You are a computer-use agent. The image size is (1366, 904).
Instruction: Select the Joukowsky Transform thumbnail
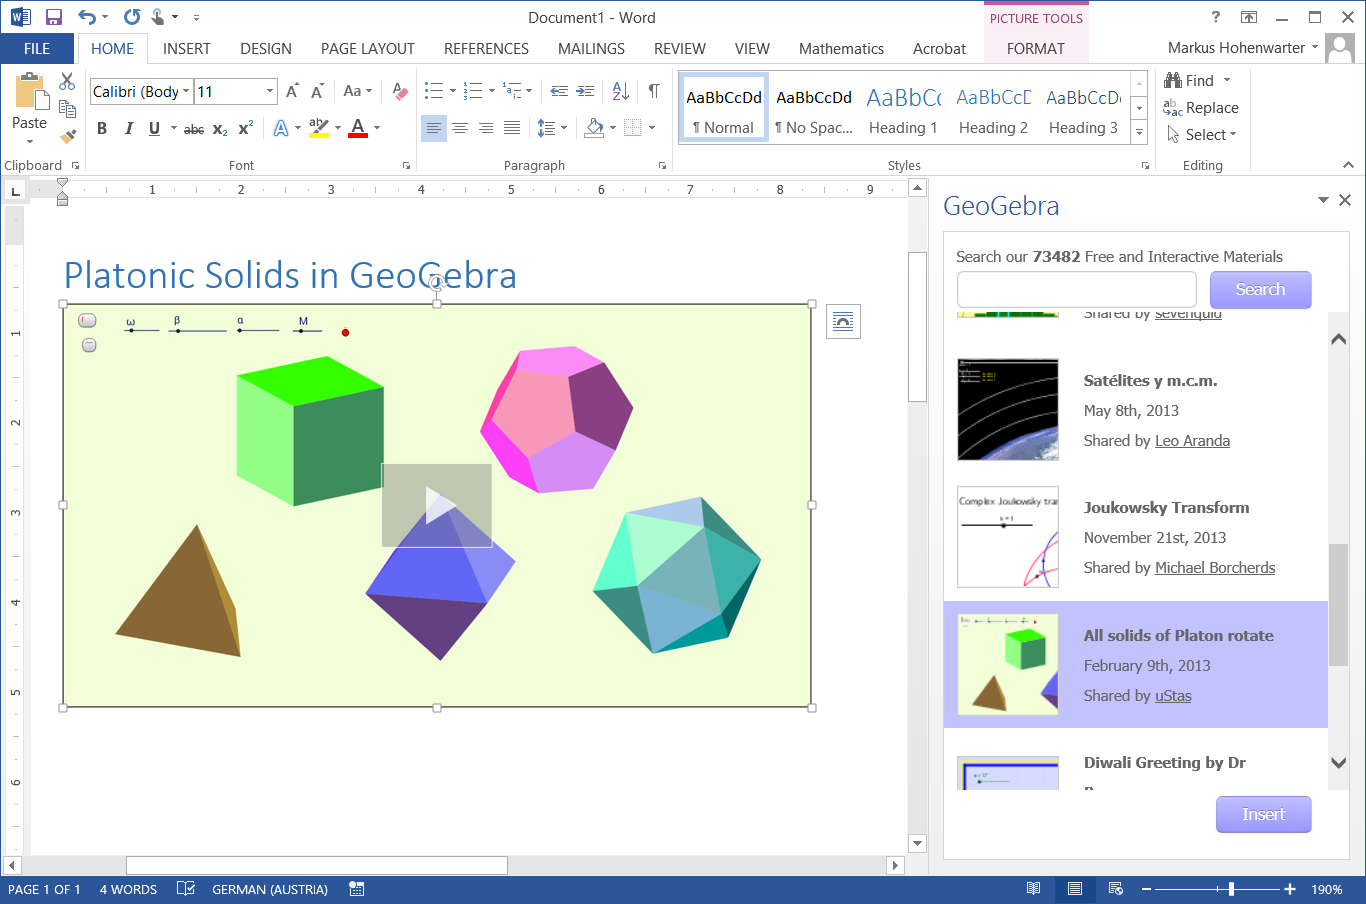point(1007,537)
